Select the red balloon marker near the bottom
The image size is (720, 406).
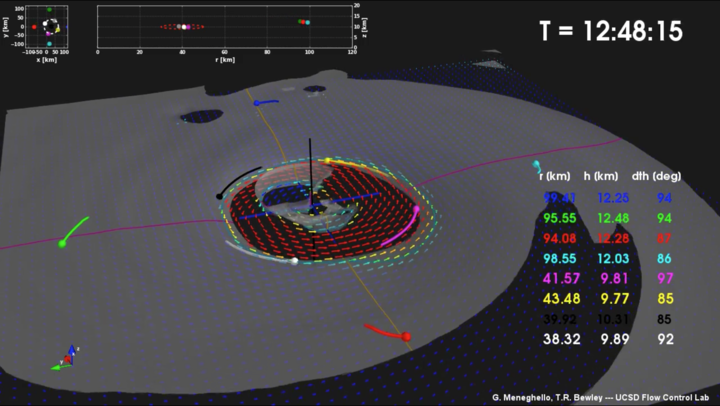pyautogui.click(x=406, y=337)
